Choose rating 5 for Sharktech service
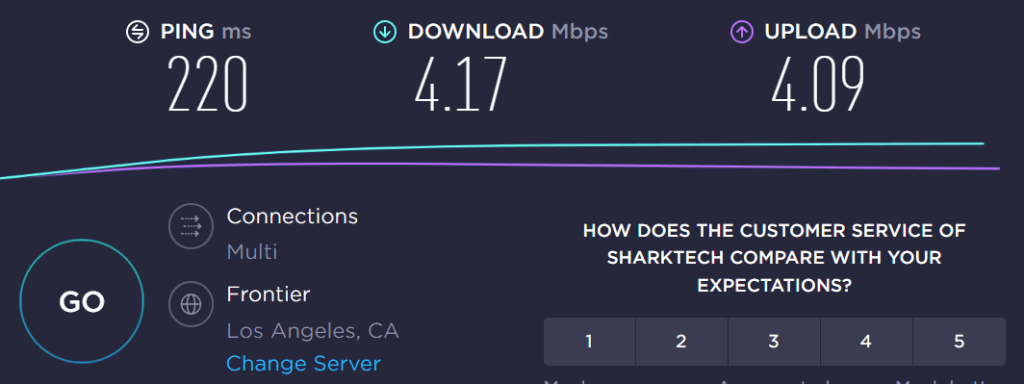The image size is (1024, 384). tap(959, 342)
